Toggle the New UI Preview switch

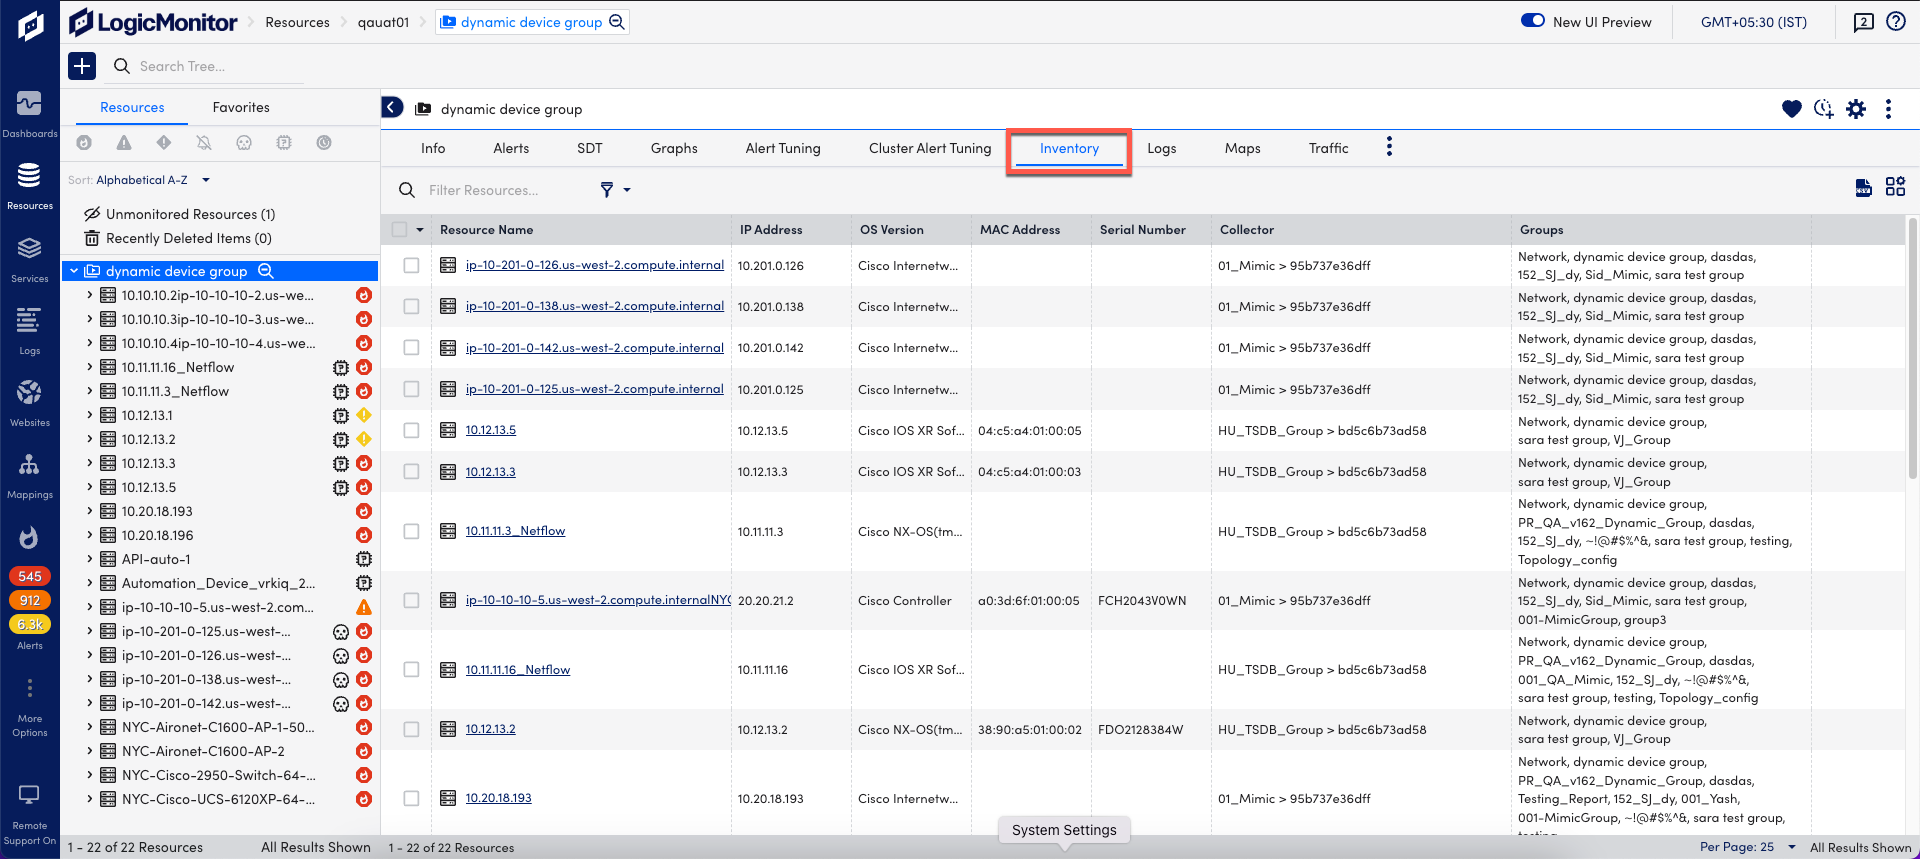(x=1532, y=21)
